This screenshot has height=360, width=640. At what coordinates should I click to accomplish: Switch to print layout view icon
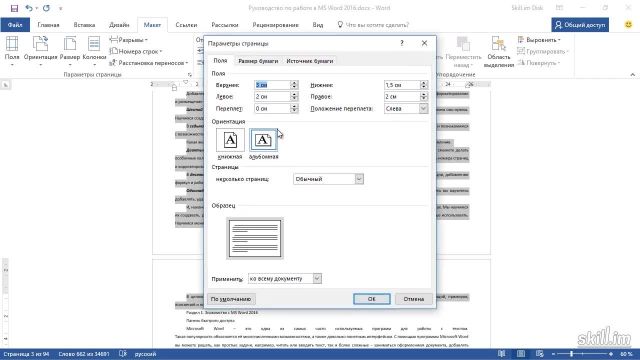[521, 354]
